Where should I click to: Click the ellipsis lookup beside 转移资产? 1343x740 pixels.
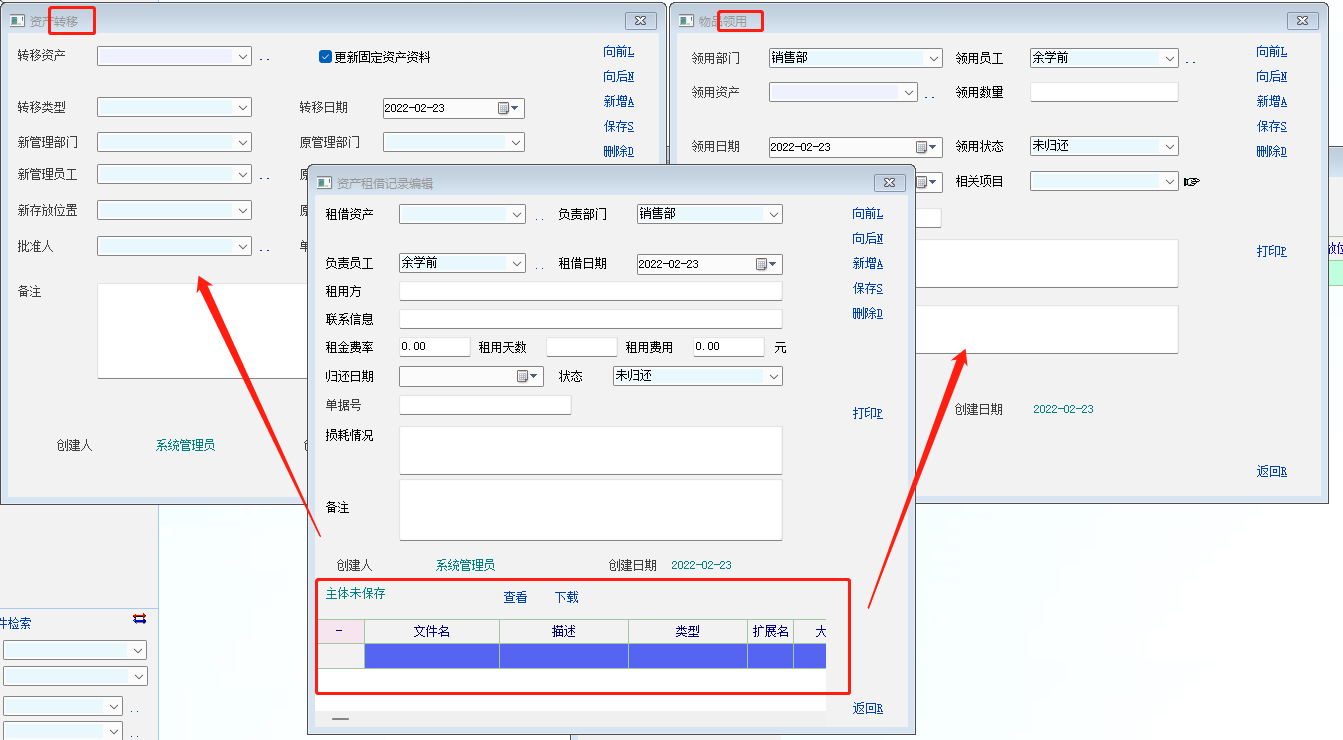265,58
